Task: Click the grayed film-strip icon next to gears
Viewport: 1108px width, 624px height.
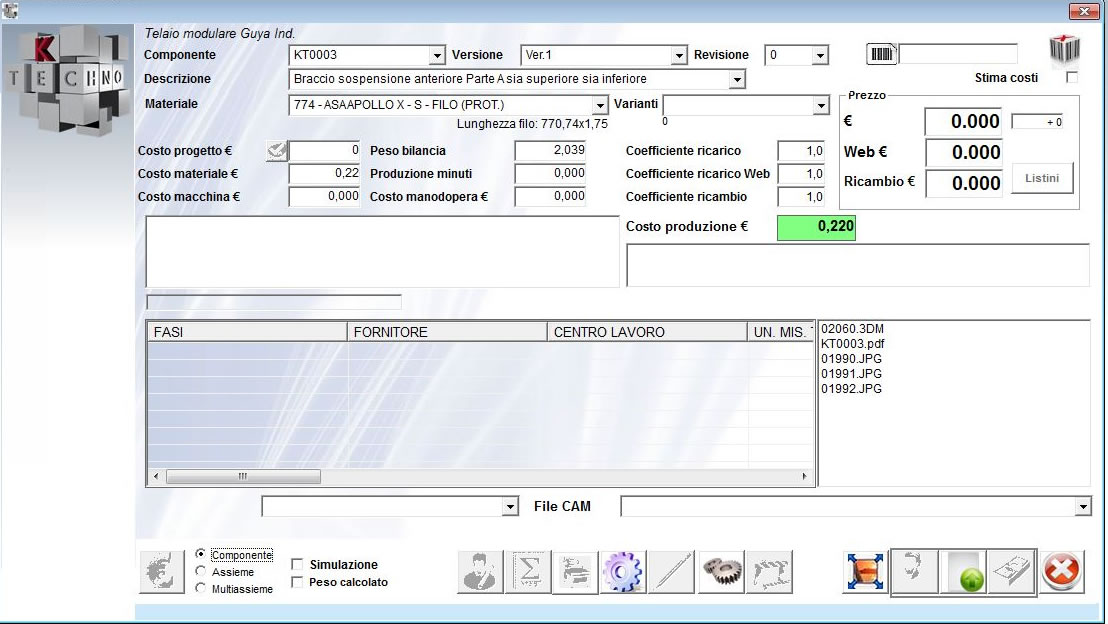Action: pos(770,571)
